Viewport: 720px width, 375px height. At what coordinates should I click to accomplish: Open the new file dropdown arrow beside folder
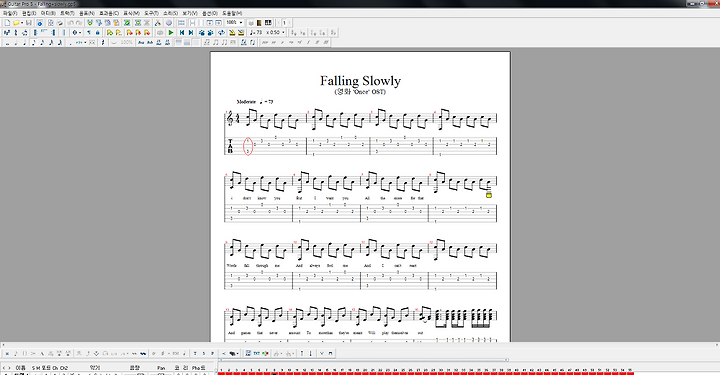pos(22,22)
